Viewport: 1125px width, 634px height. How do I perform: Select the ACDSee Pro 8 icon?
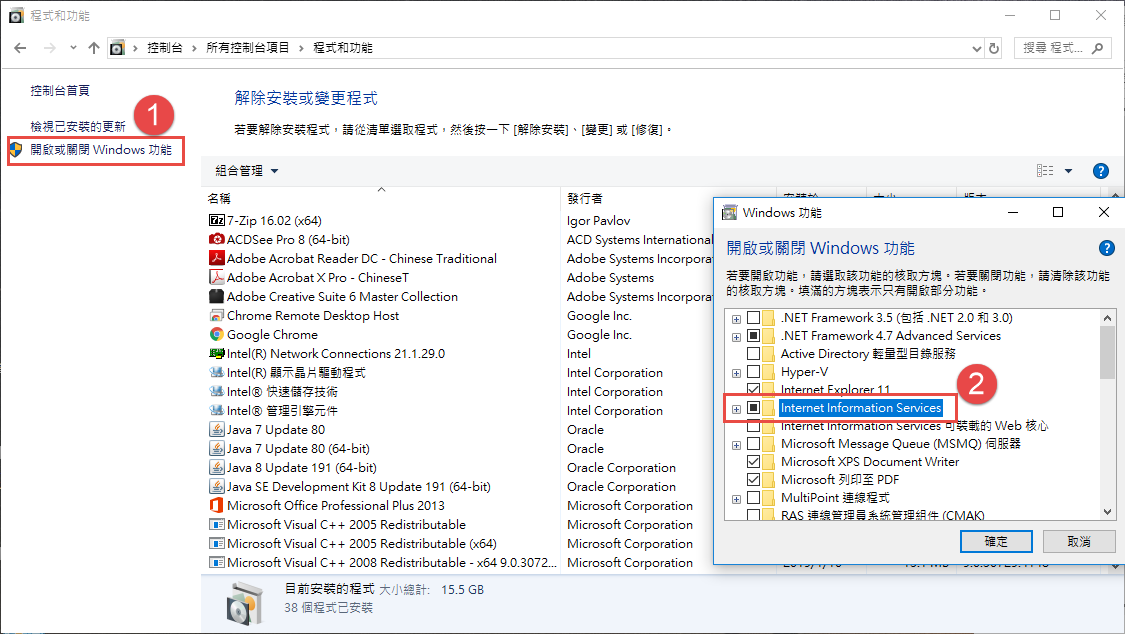[x=216, y=239]
